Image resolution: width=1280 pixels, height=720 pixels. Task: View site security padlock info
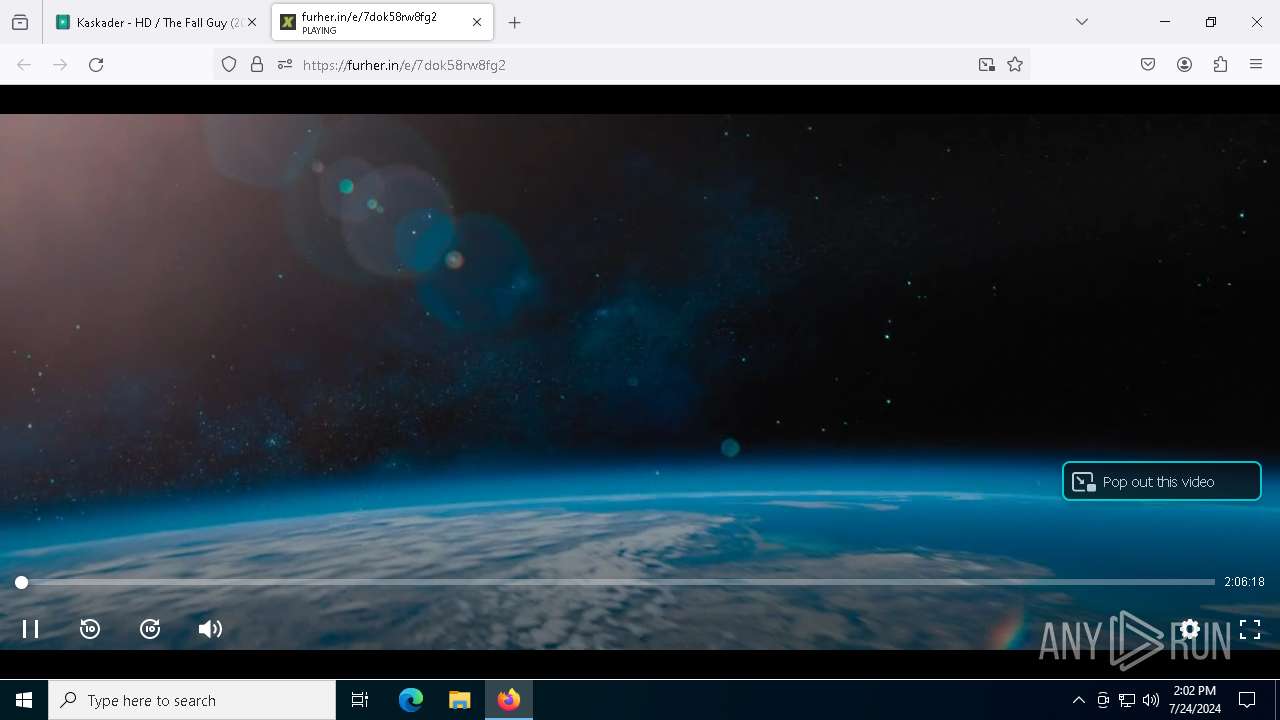257,65
